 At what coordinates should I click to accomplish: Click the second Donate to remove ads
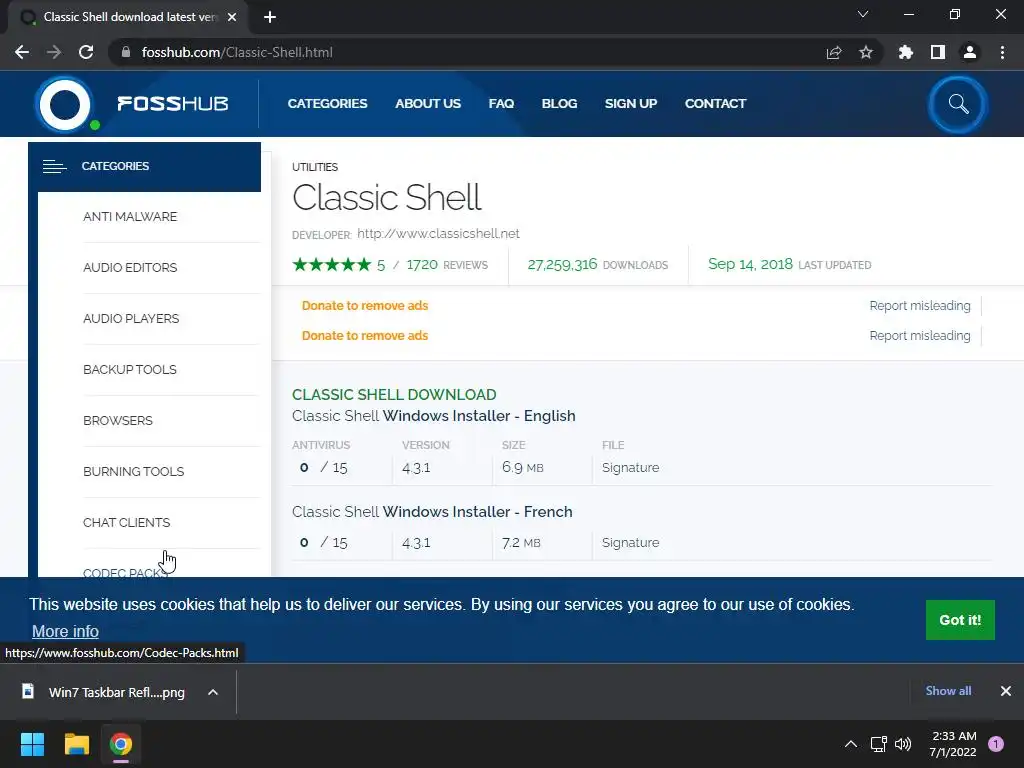click(x=364, y=336)
